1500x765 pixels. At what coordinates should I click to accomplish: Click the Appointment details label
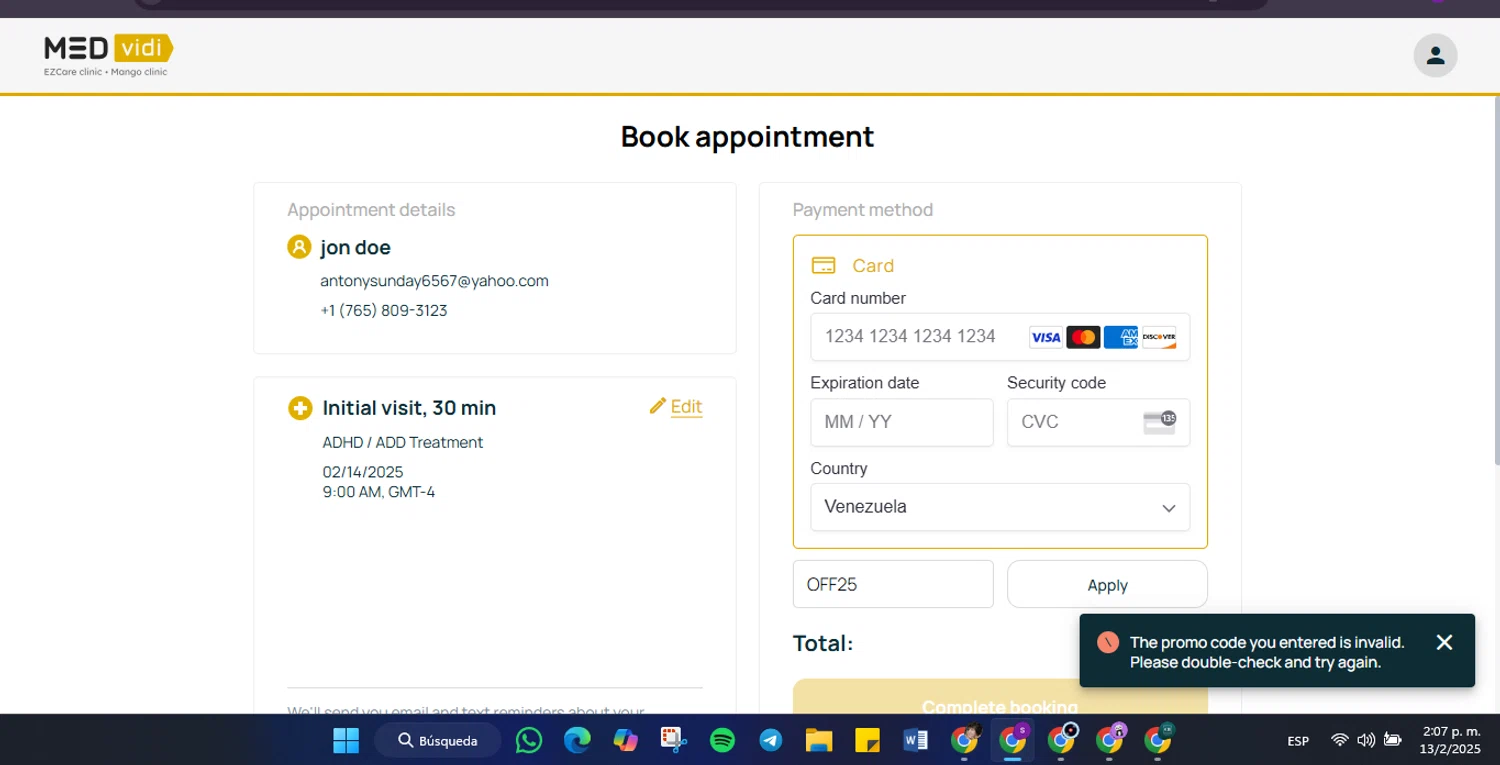[371, 210]
